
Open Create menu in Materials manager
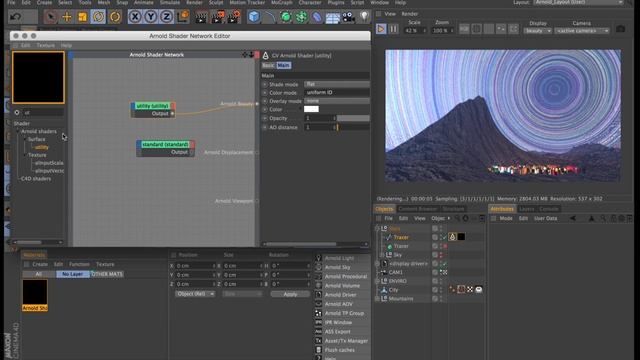pyautogui.click(x=40, y=264)
